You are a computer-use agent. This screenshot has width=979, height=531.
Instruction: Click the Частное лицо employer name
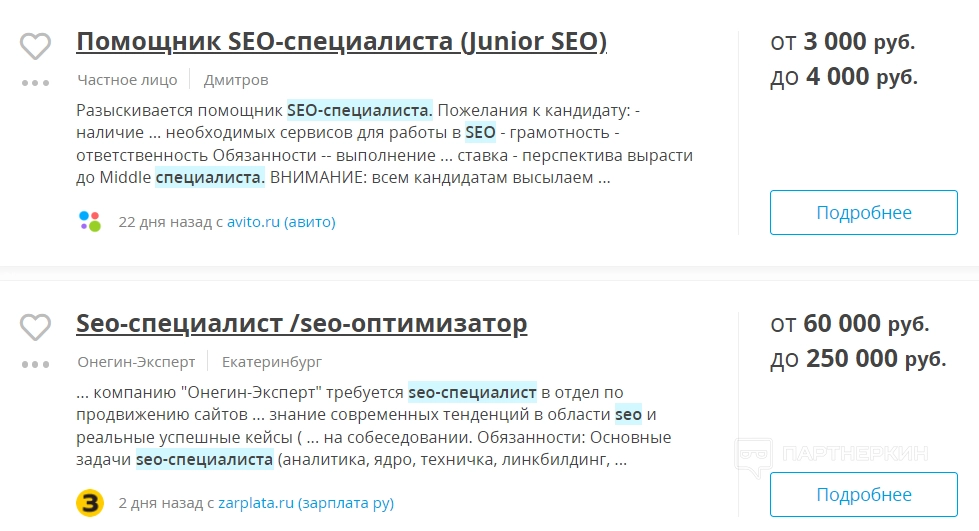[127, 80]
